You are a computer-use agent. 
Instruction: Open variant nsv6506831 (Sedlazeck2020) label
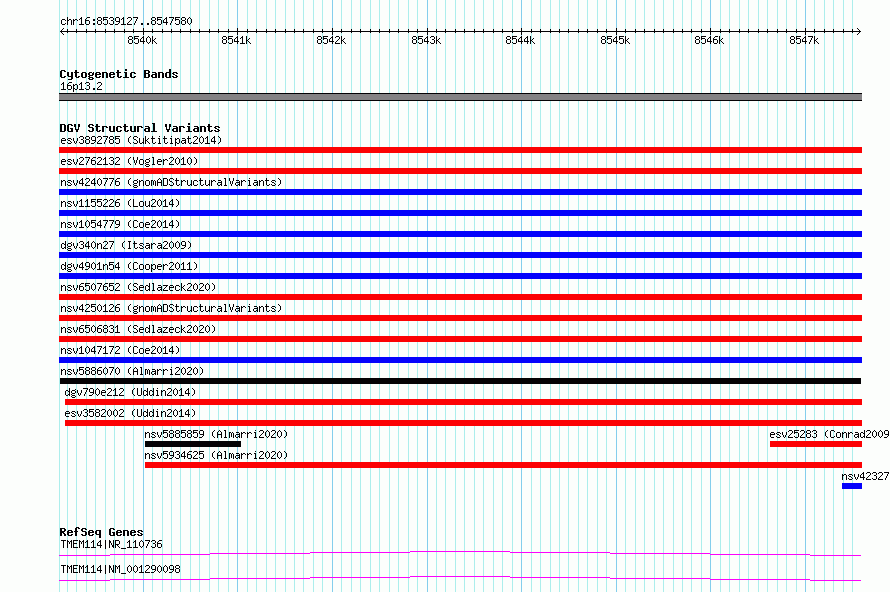click(x=138, y=329)
